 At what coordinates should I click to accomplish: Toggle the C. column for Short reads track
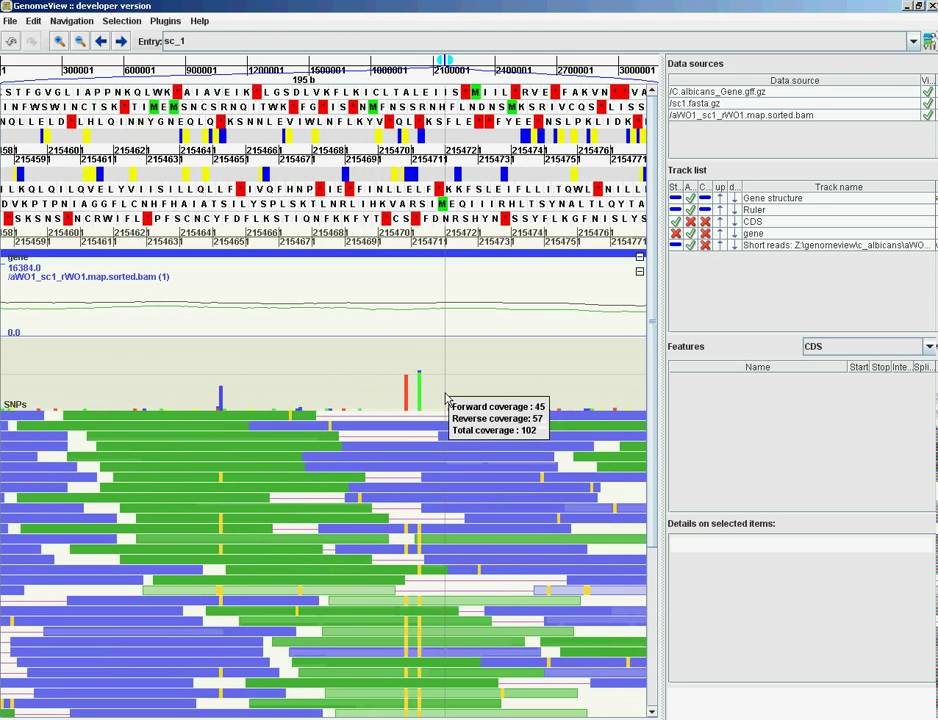[705, 245]
